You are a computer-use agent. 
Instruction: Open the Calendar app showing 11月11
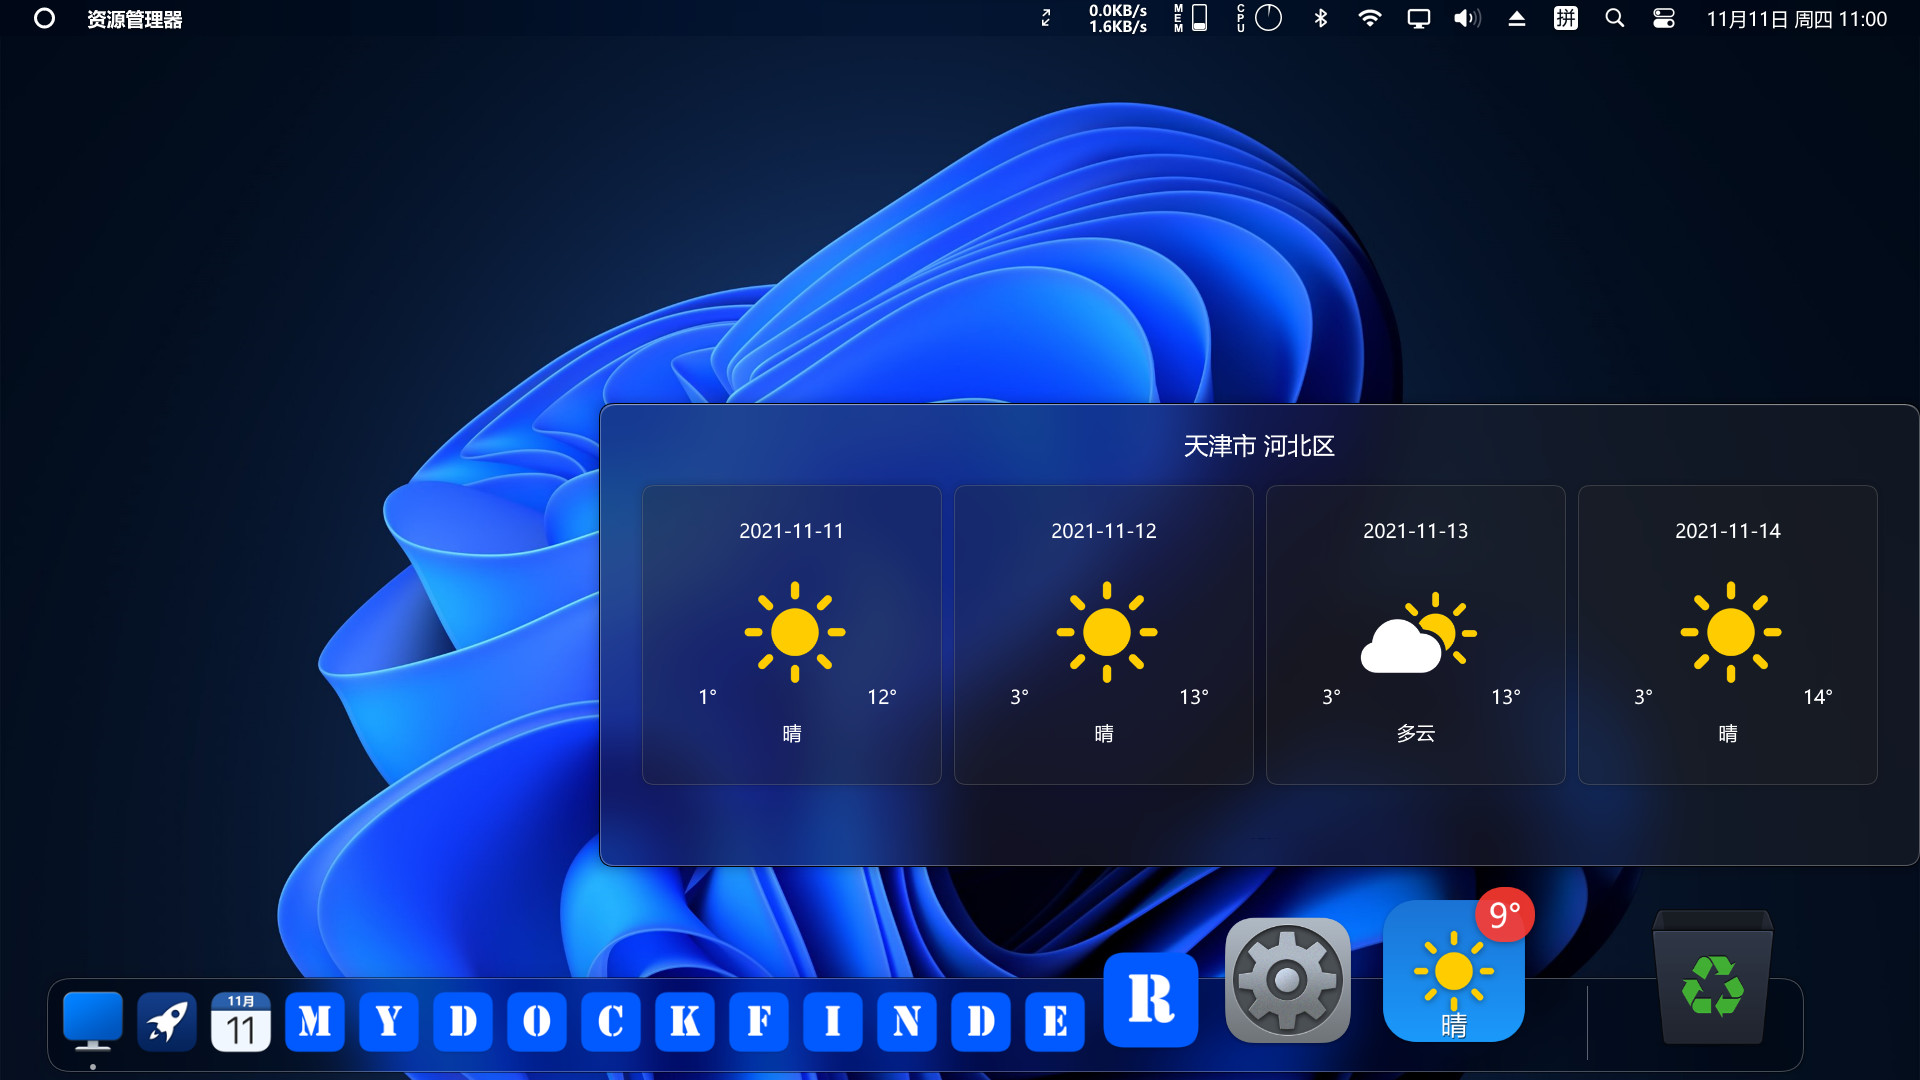240,1022
